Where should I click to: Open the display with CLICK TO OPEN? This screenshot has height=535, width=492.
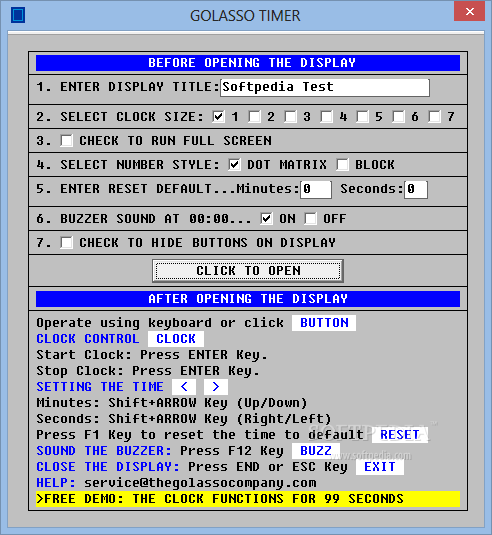pyautogui.click(x=248, y=271)
